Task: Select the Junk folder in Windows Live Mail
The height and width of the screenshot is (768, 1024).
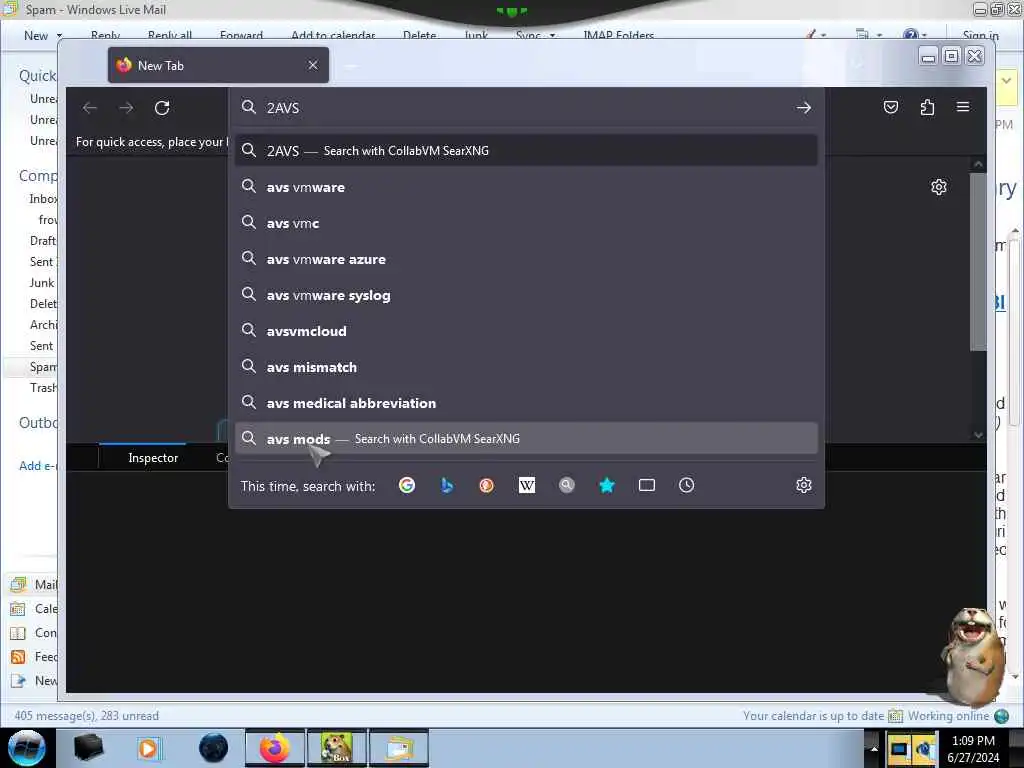Action: 42,283
